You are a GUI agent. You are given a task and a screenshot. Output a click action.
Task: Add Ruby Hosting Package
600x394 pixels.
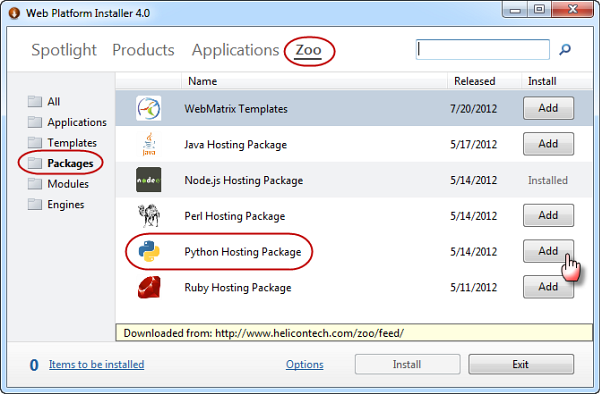point(548,287)
